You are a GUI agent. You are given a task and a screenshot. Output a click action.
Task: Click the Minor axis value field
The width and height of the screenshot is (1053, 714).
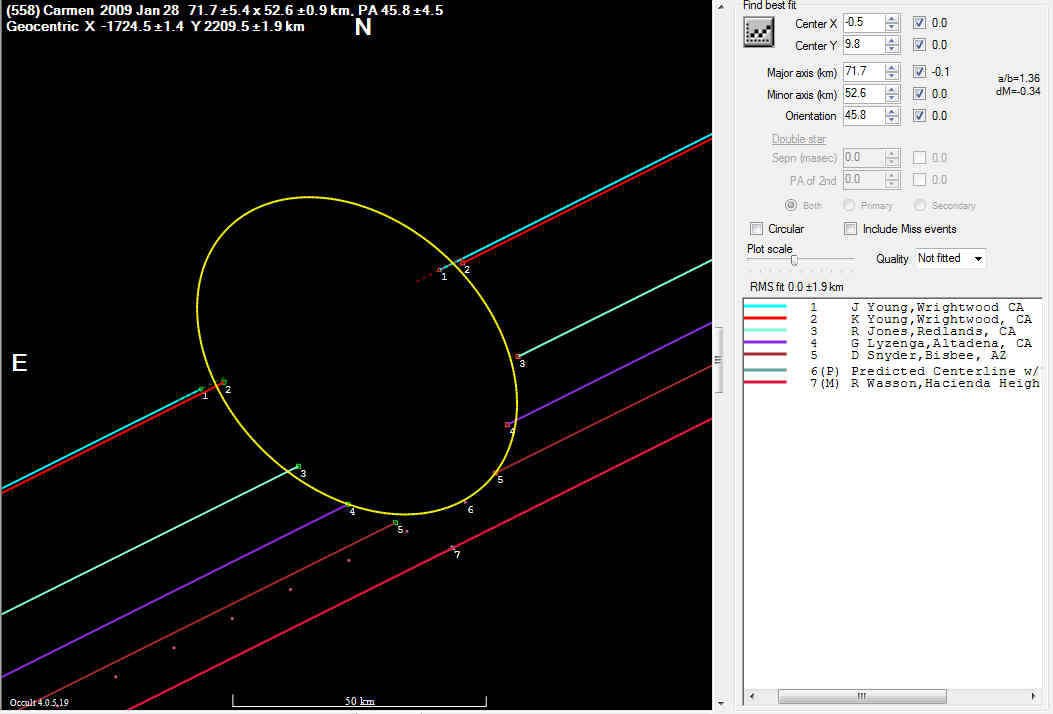pyautogui.click(x=864, y=94)
